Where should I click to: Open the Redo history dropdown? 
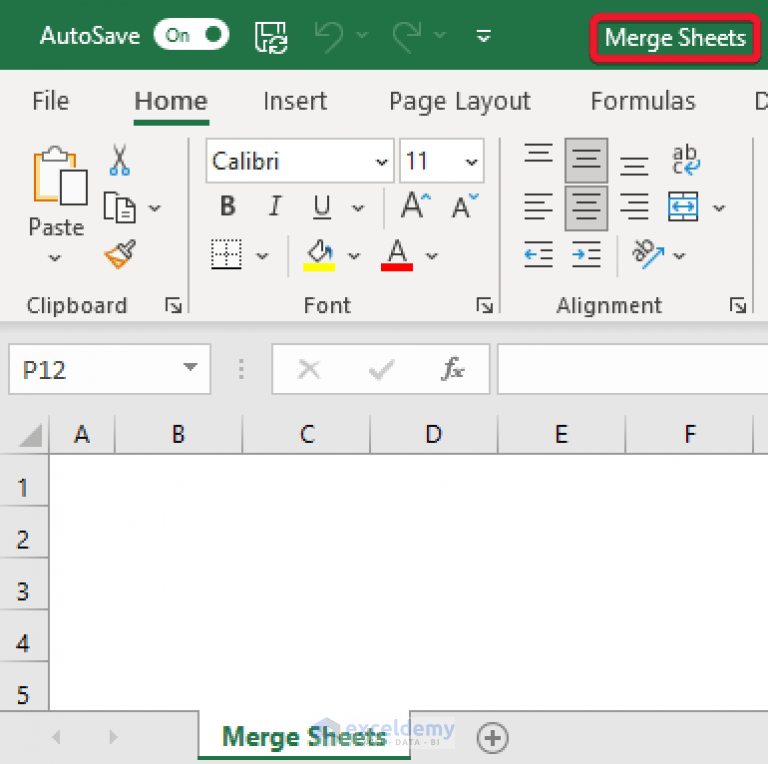440,35
